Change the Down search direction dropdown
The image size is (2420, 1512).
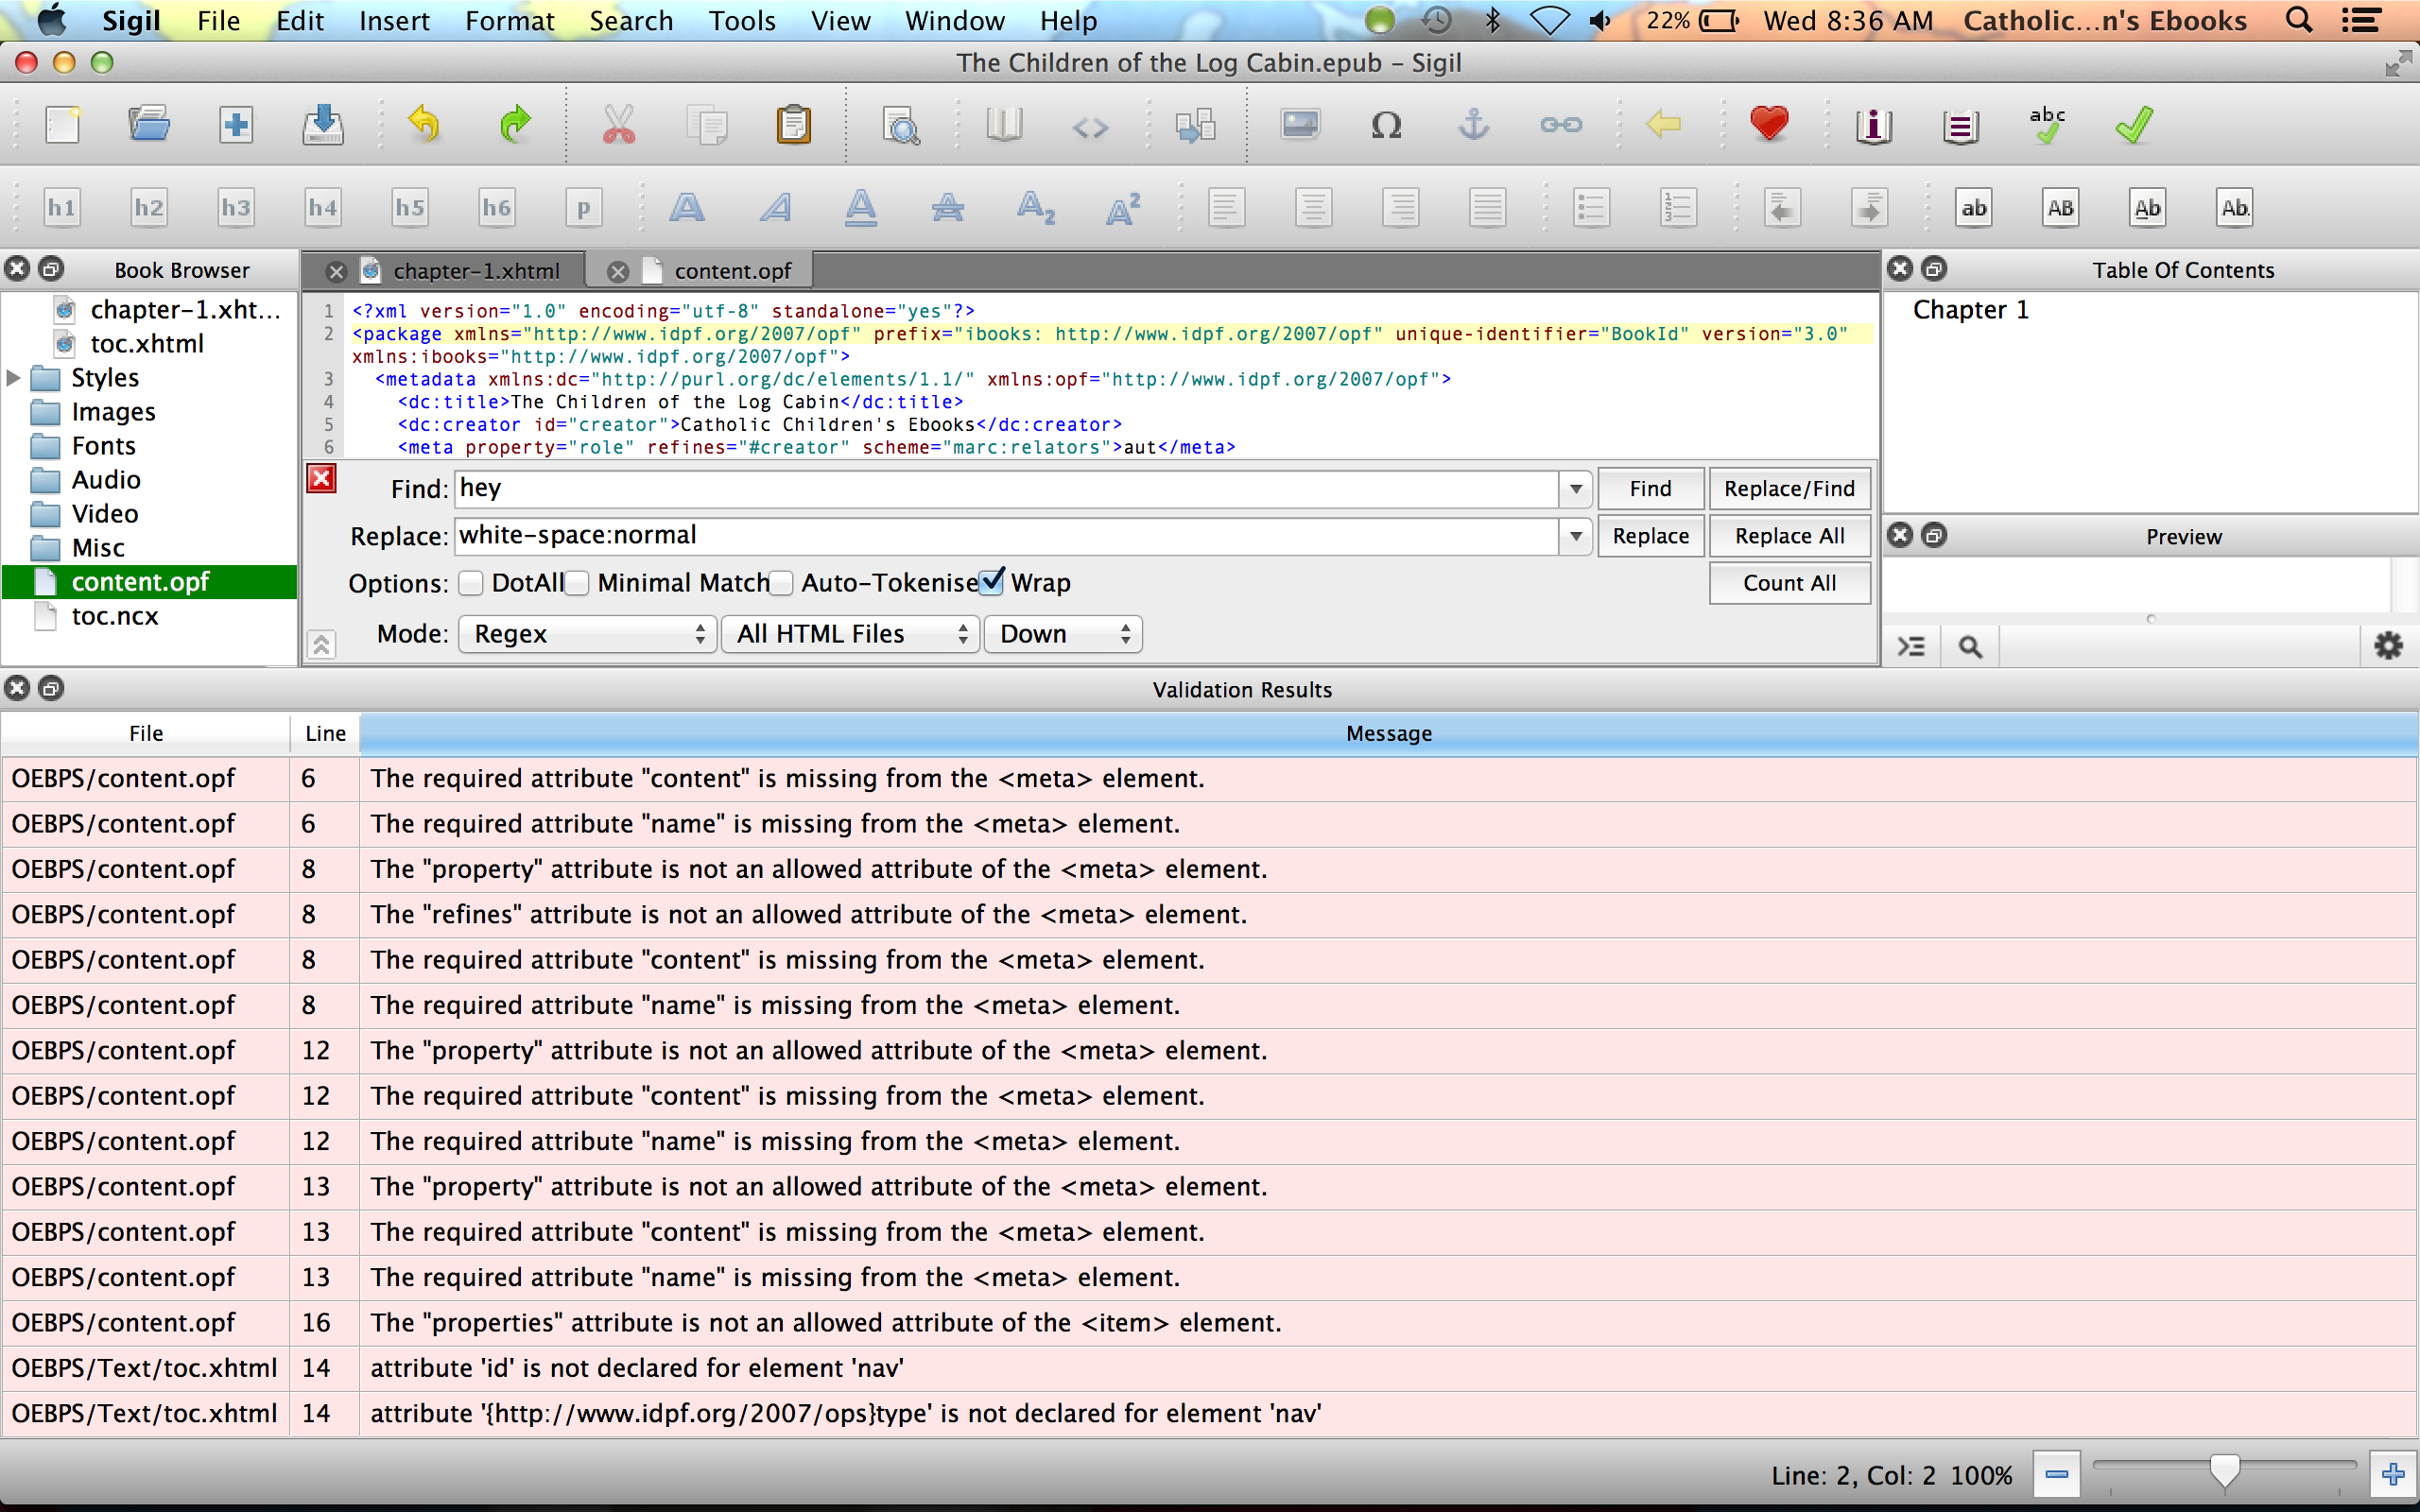[1063, 634]
